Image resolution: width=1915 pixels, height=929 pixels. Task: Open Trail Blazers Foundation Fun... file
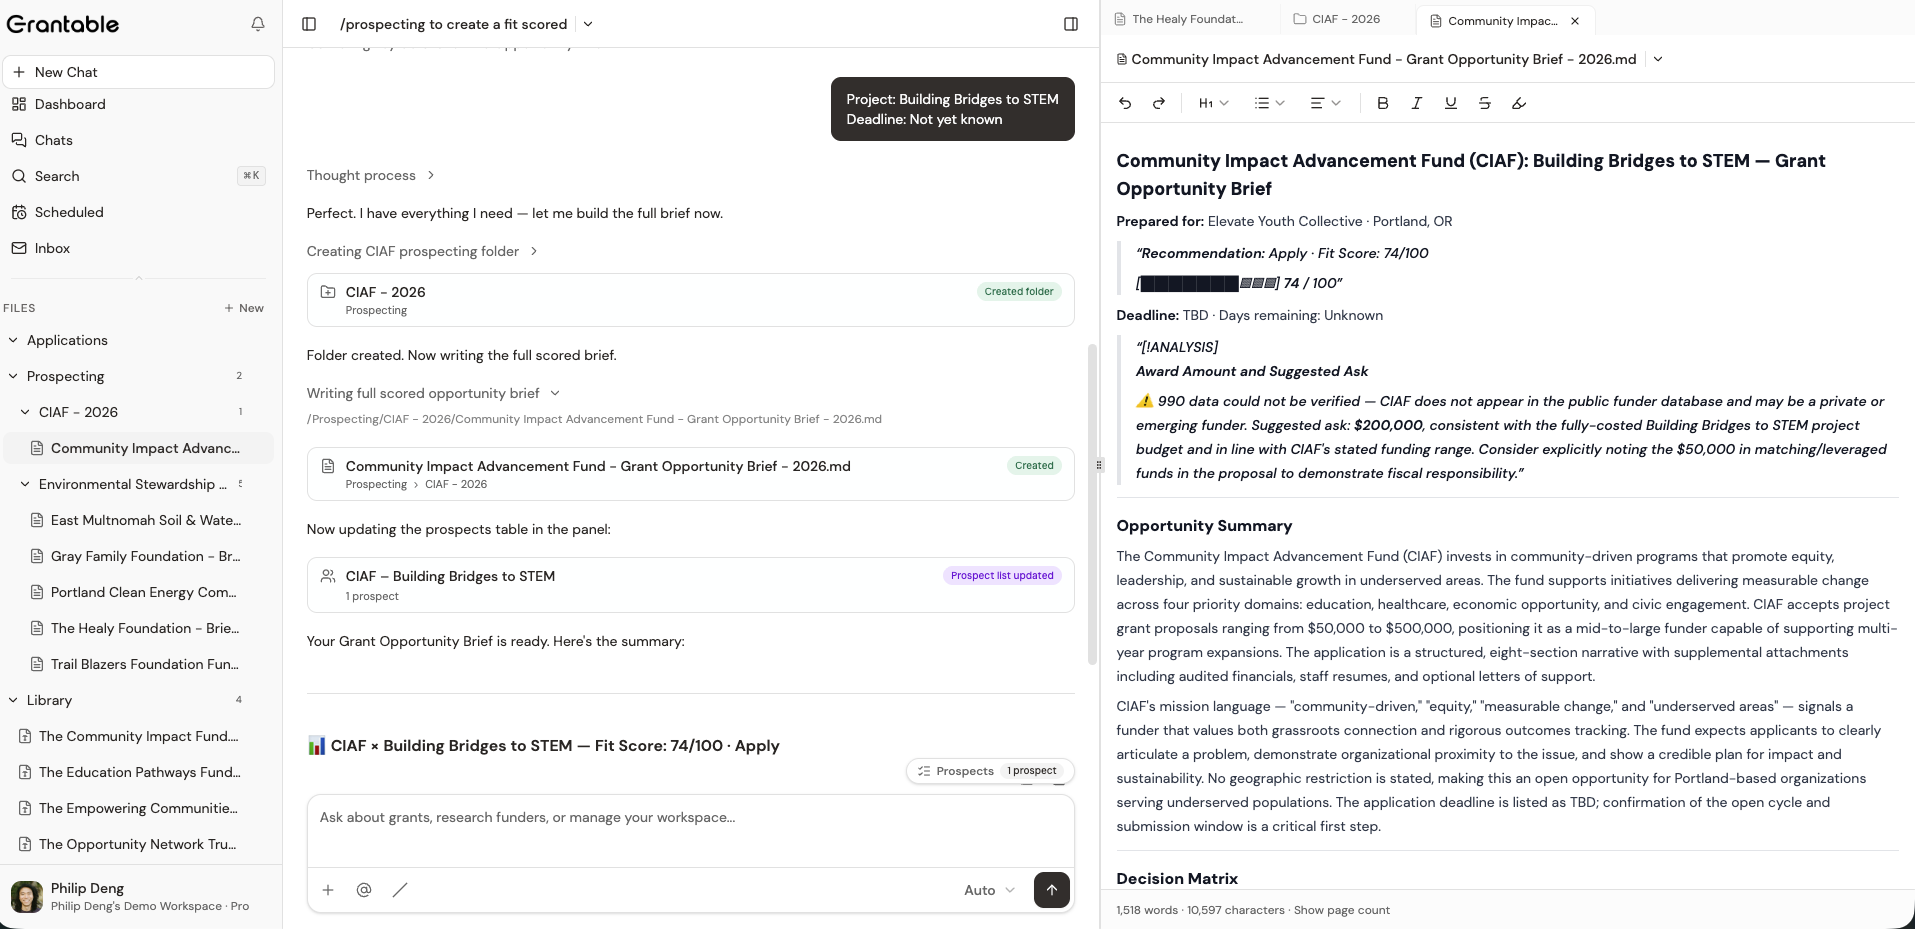pos(139,664)
